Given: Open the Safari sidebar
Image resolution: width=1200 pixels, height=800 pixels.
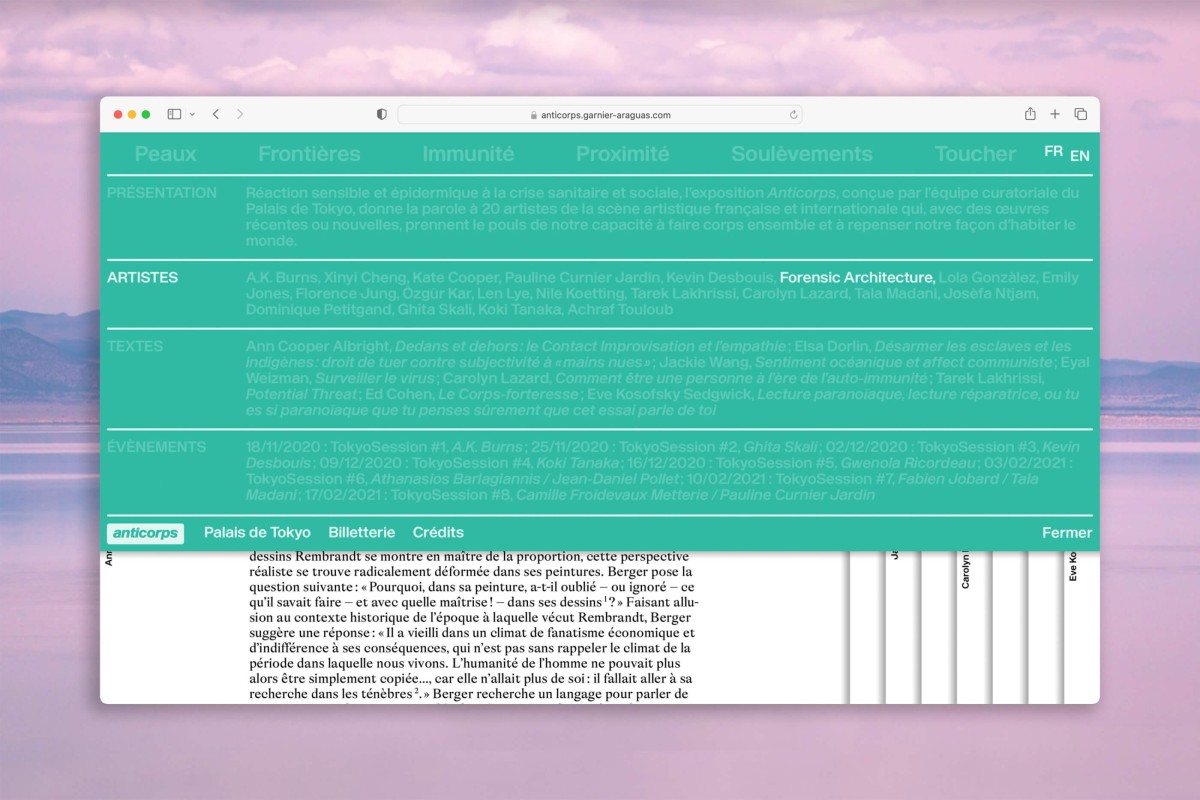Looking at the screenshot, I should [x=172, y=114].
